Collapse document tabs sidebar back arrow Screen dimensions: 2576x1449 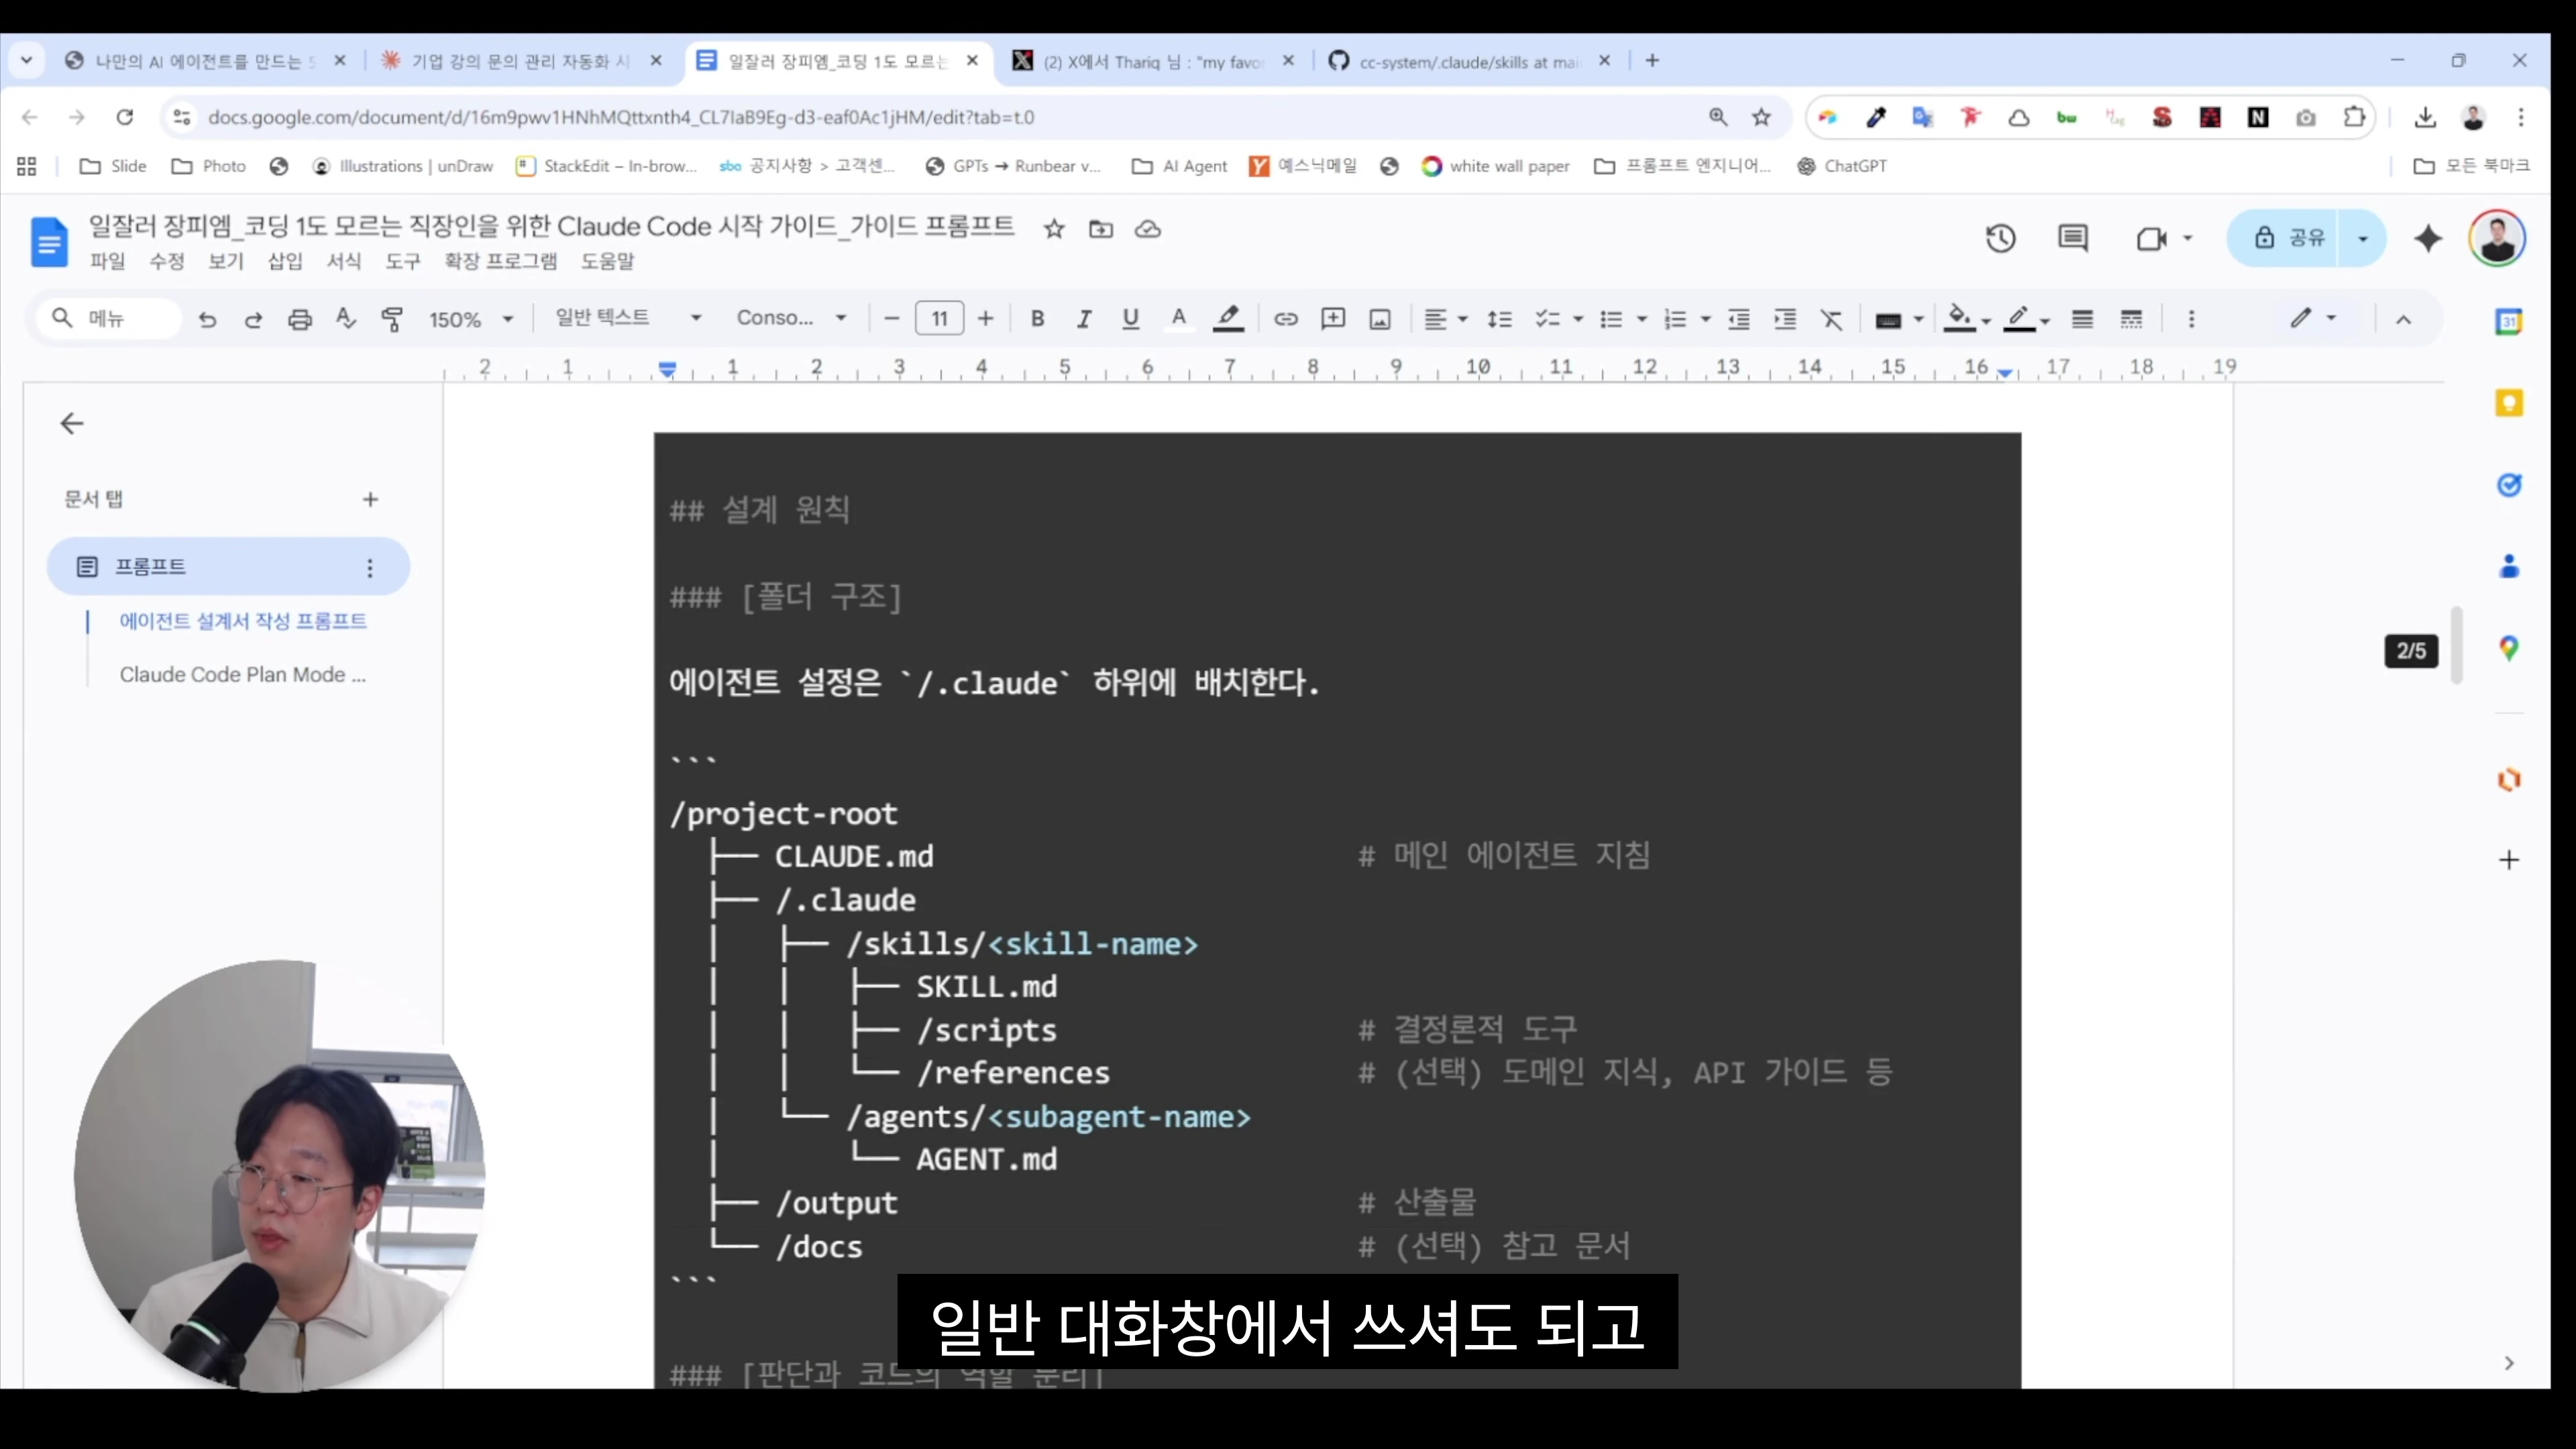(x=72, y=424)
